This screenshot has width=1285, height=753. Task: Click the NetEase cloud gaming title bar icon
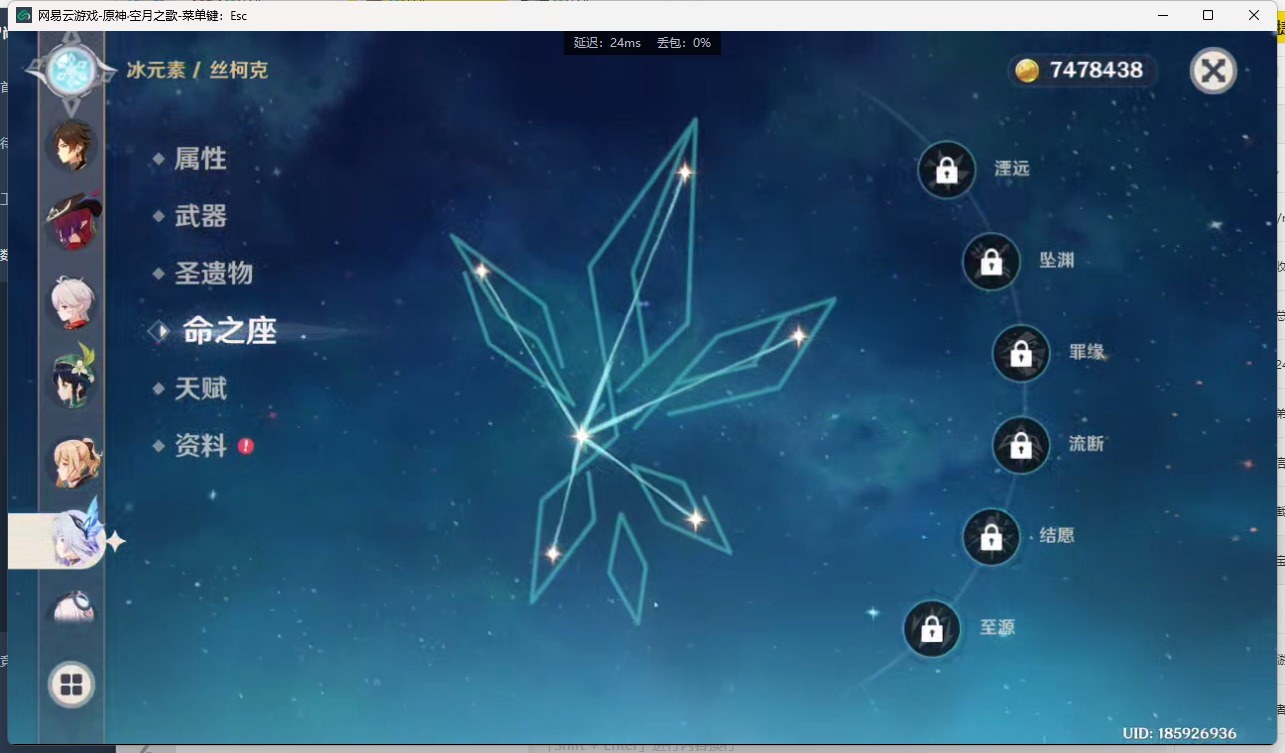tap(24, 15)
